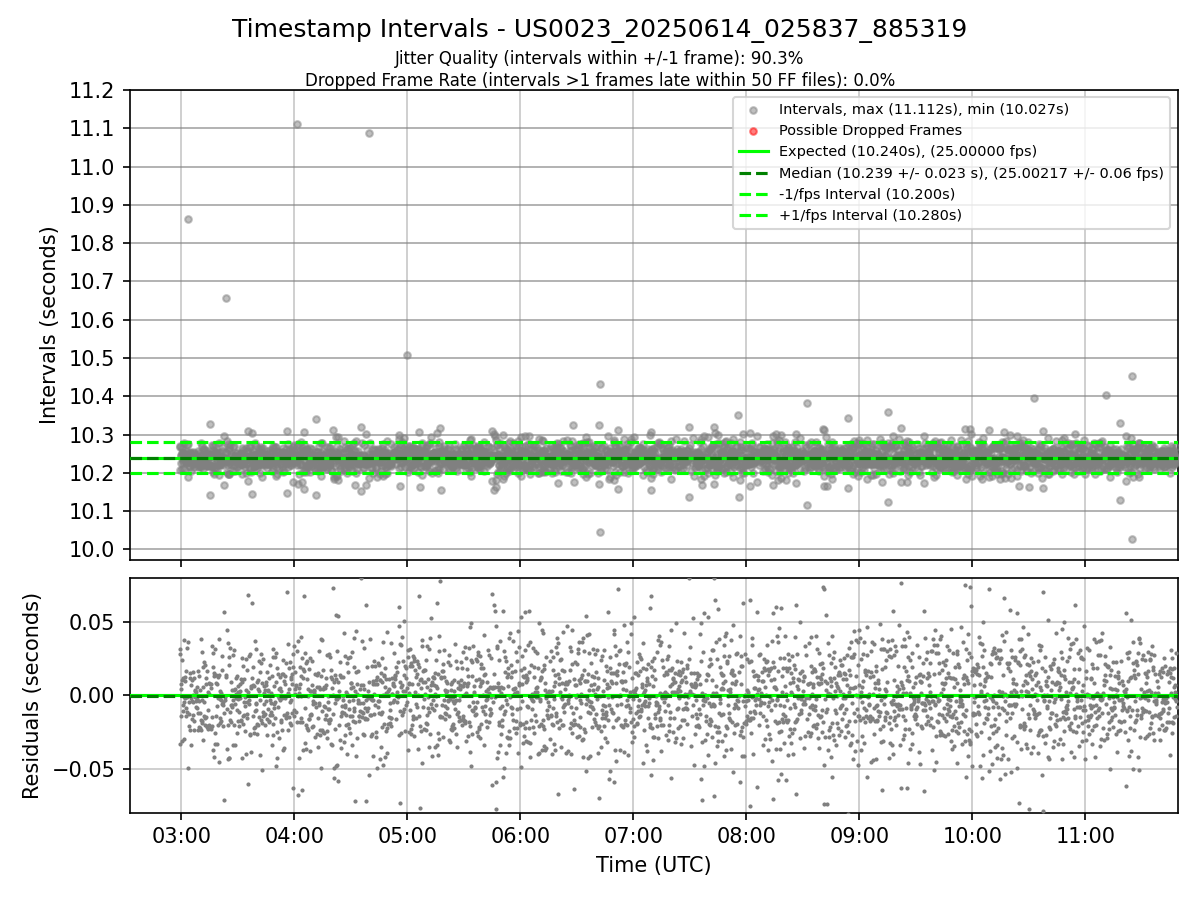Image resolution: width=1200 pixels, height=900 pixels.
Task: Click the 0.05 residuals tick label
Action: 93,622
